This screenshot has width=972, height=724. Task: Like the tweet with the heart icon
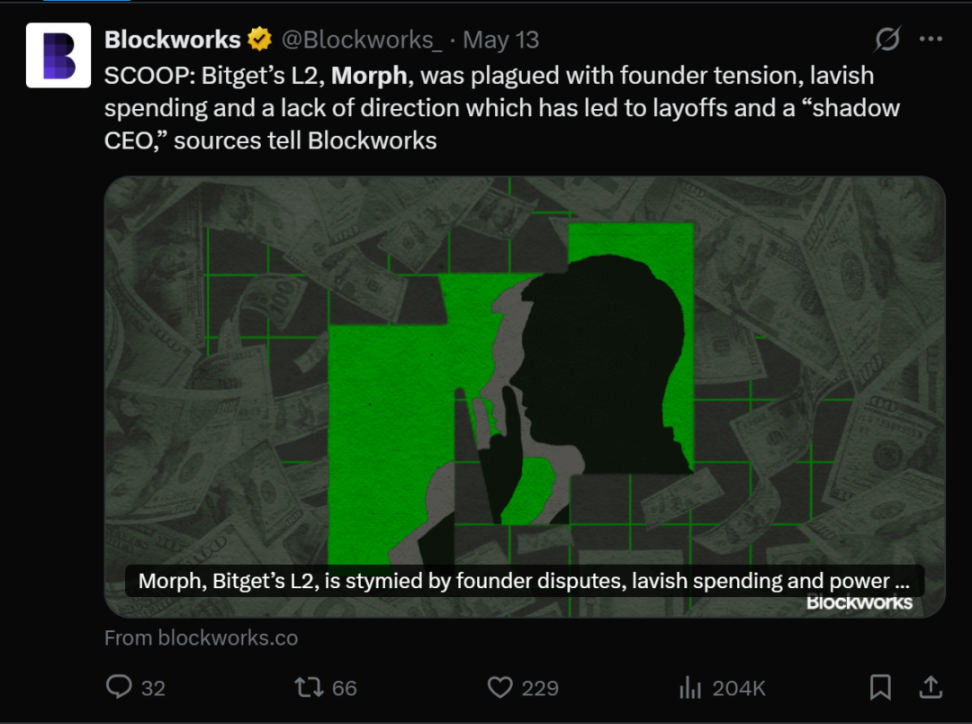point(500,687)
